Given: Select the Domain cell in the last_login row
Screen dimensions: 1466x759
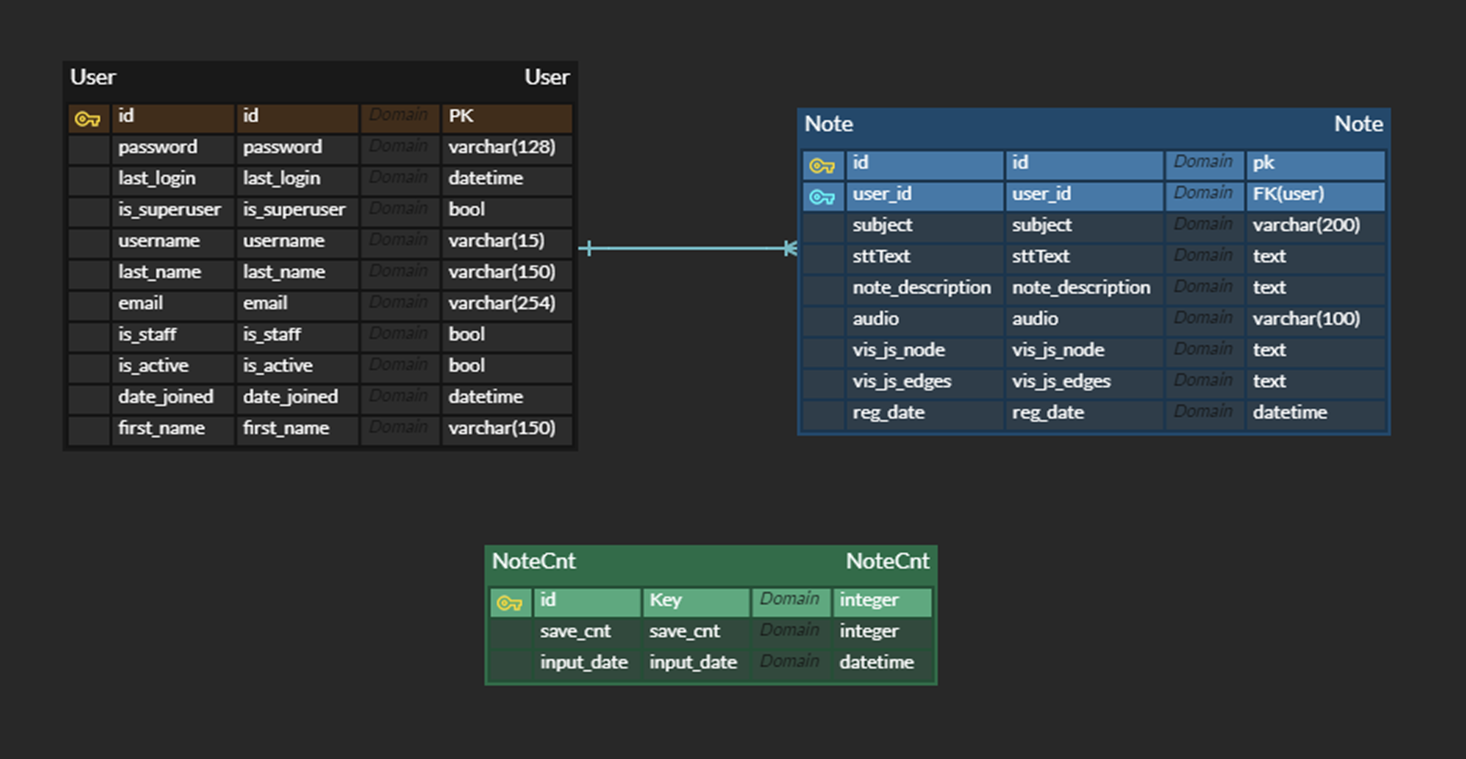Looking at the screenshot, I should (x=399, y=179).
